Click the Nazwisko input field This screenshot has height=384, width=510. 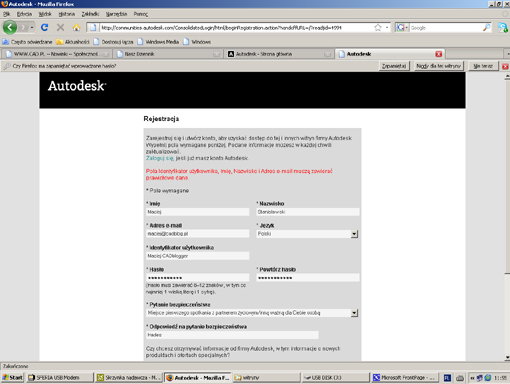[308, 212]
